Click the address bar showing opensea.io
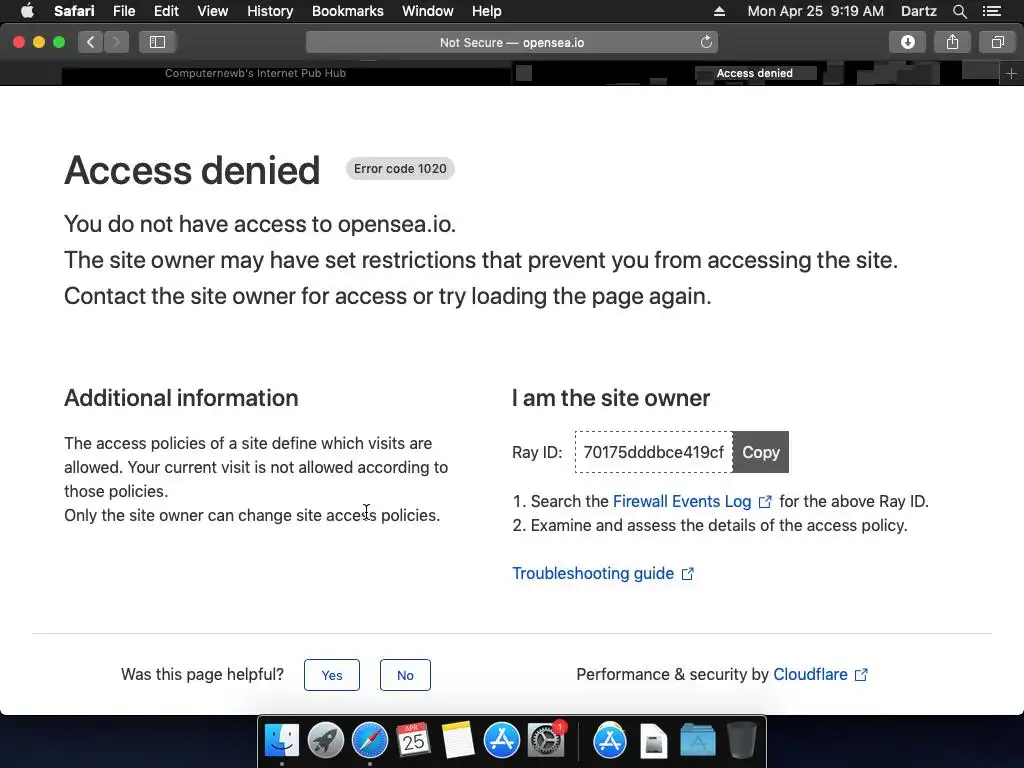Viewport: 1024px width, 768px height. click(x=512, y=42)
